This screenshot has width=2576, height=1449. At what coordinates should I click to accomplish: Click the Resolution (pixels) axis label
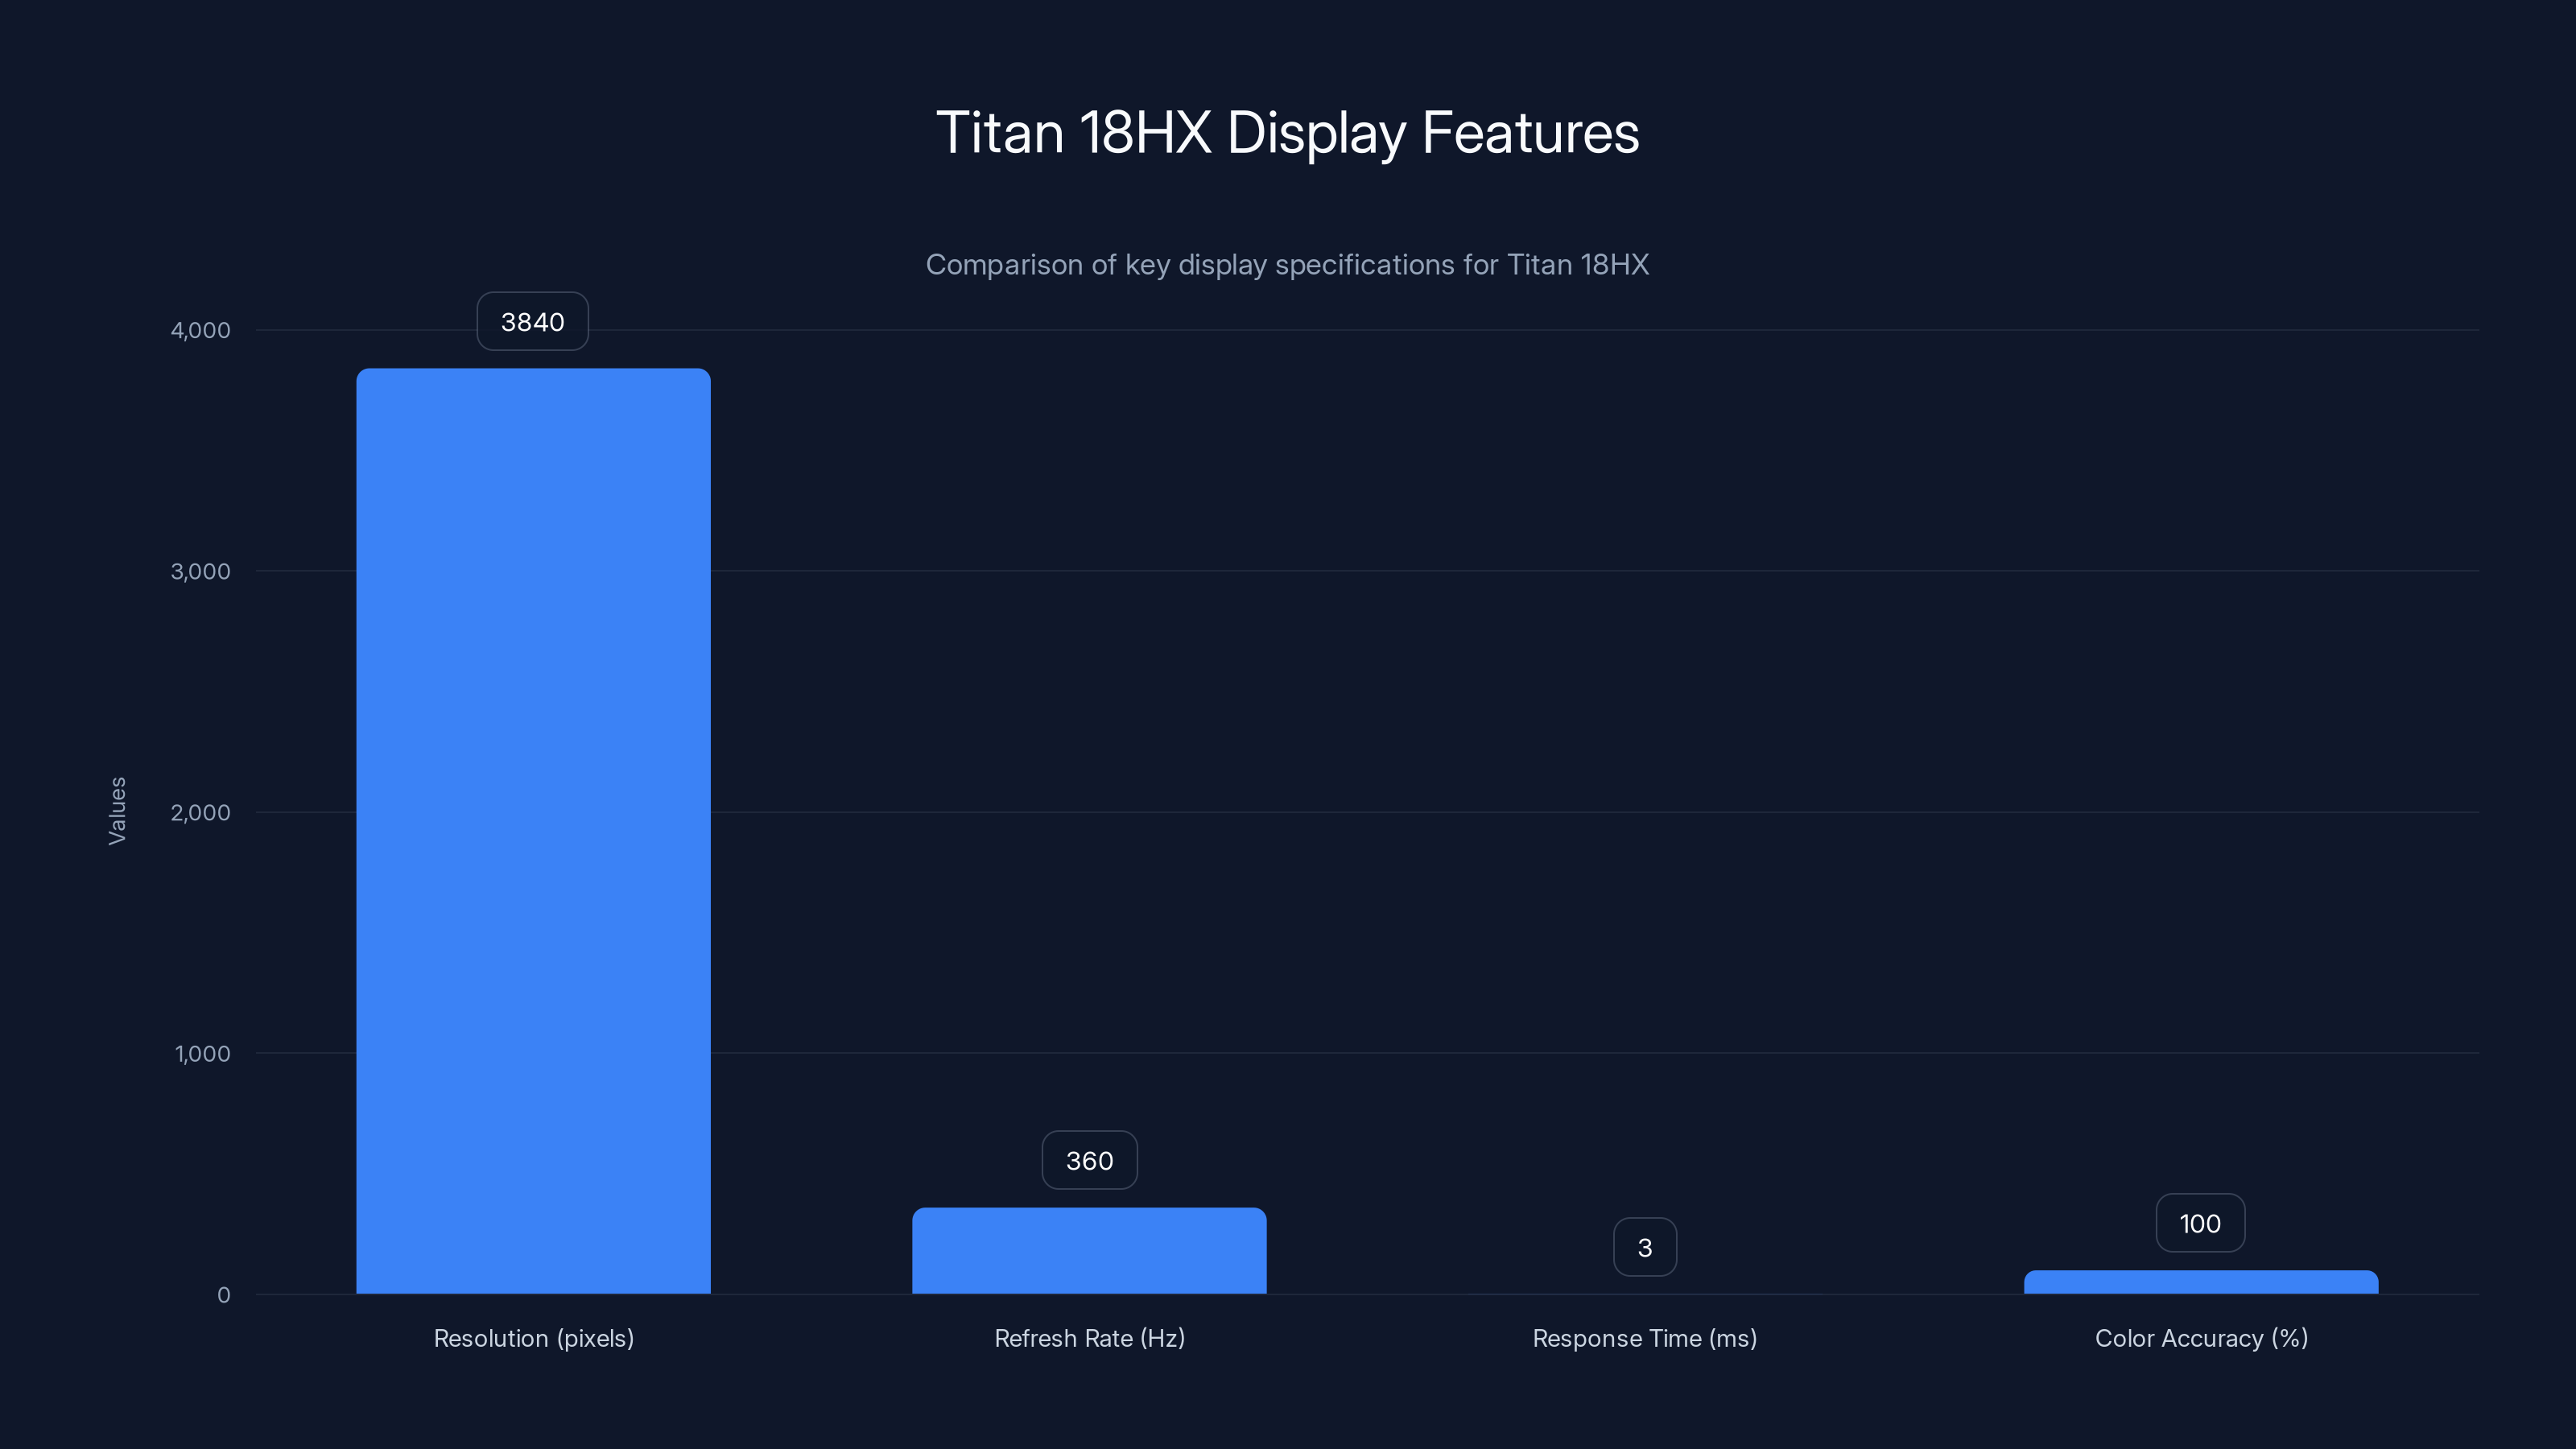pyautogui.click(x=534, y=1338)
